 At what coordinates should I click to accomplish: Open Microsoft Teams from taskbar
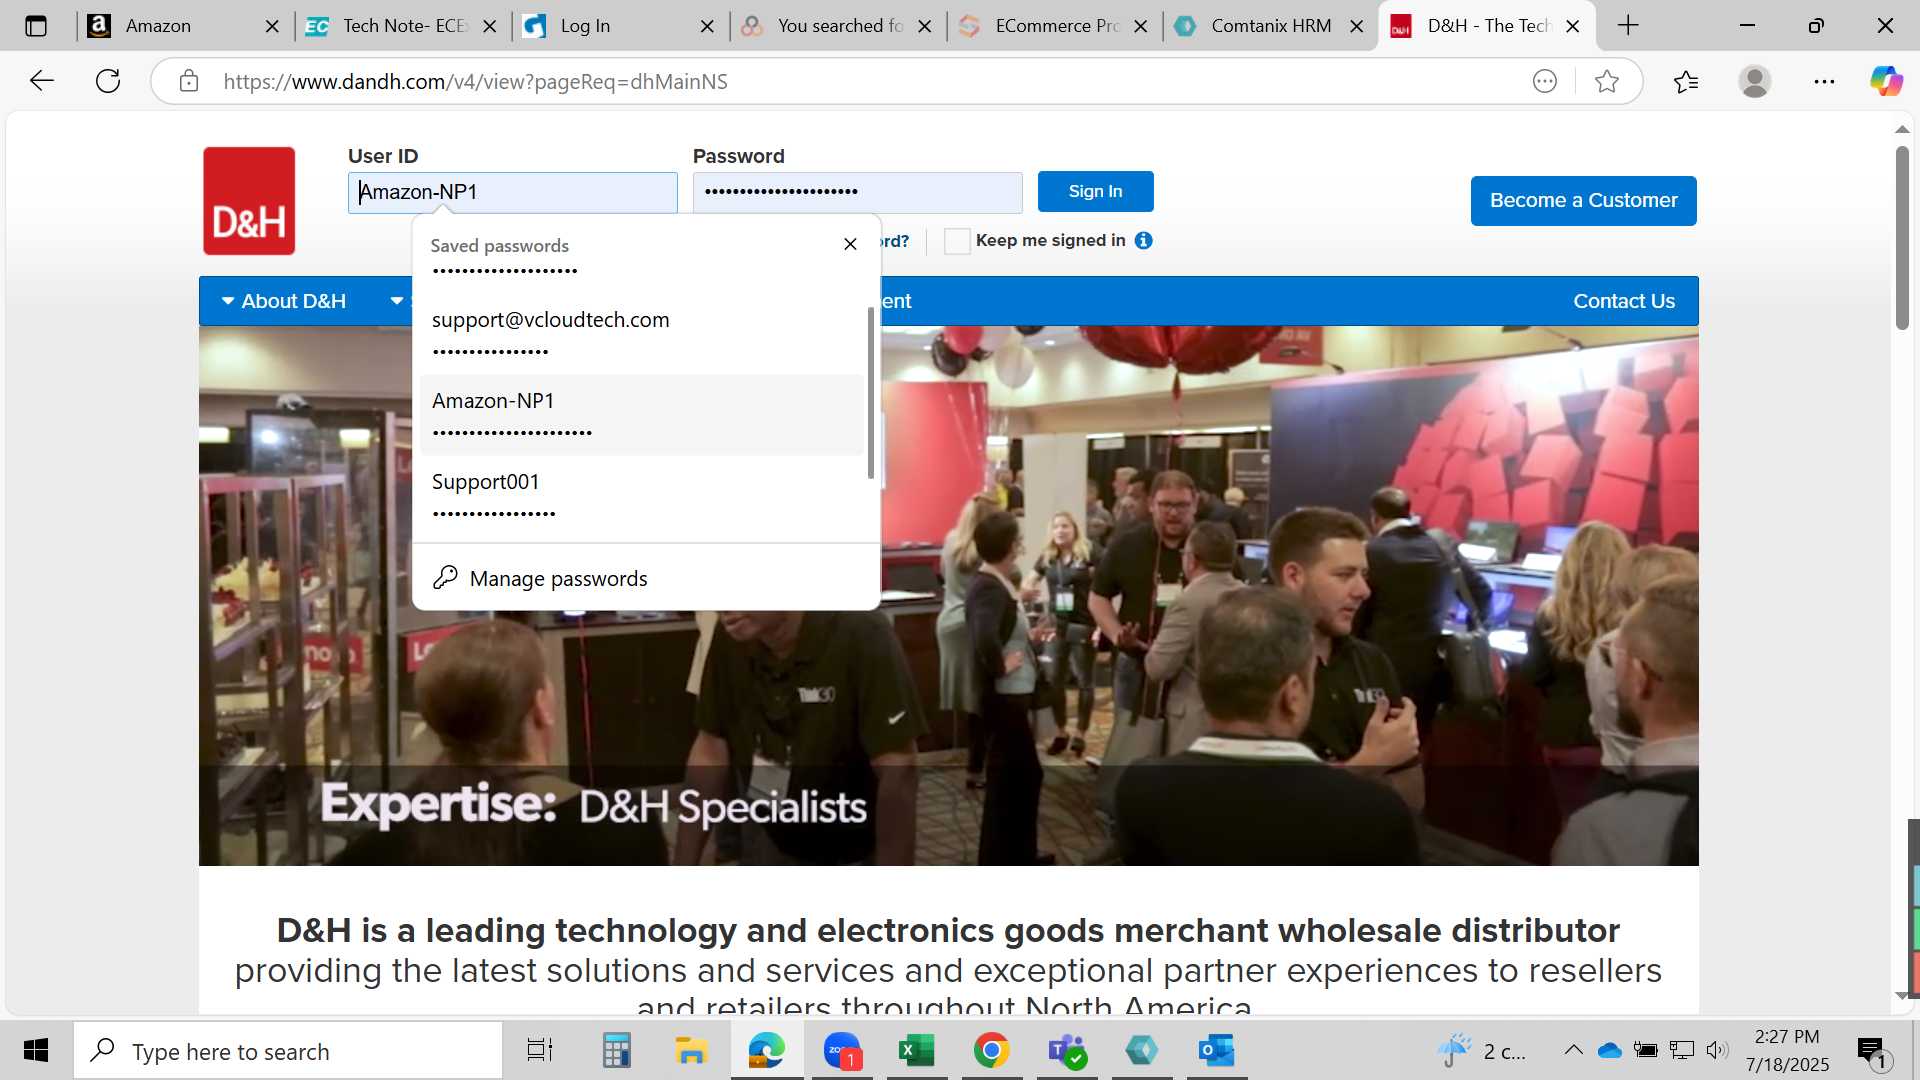coord(1066,1051)
